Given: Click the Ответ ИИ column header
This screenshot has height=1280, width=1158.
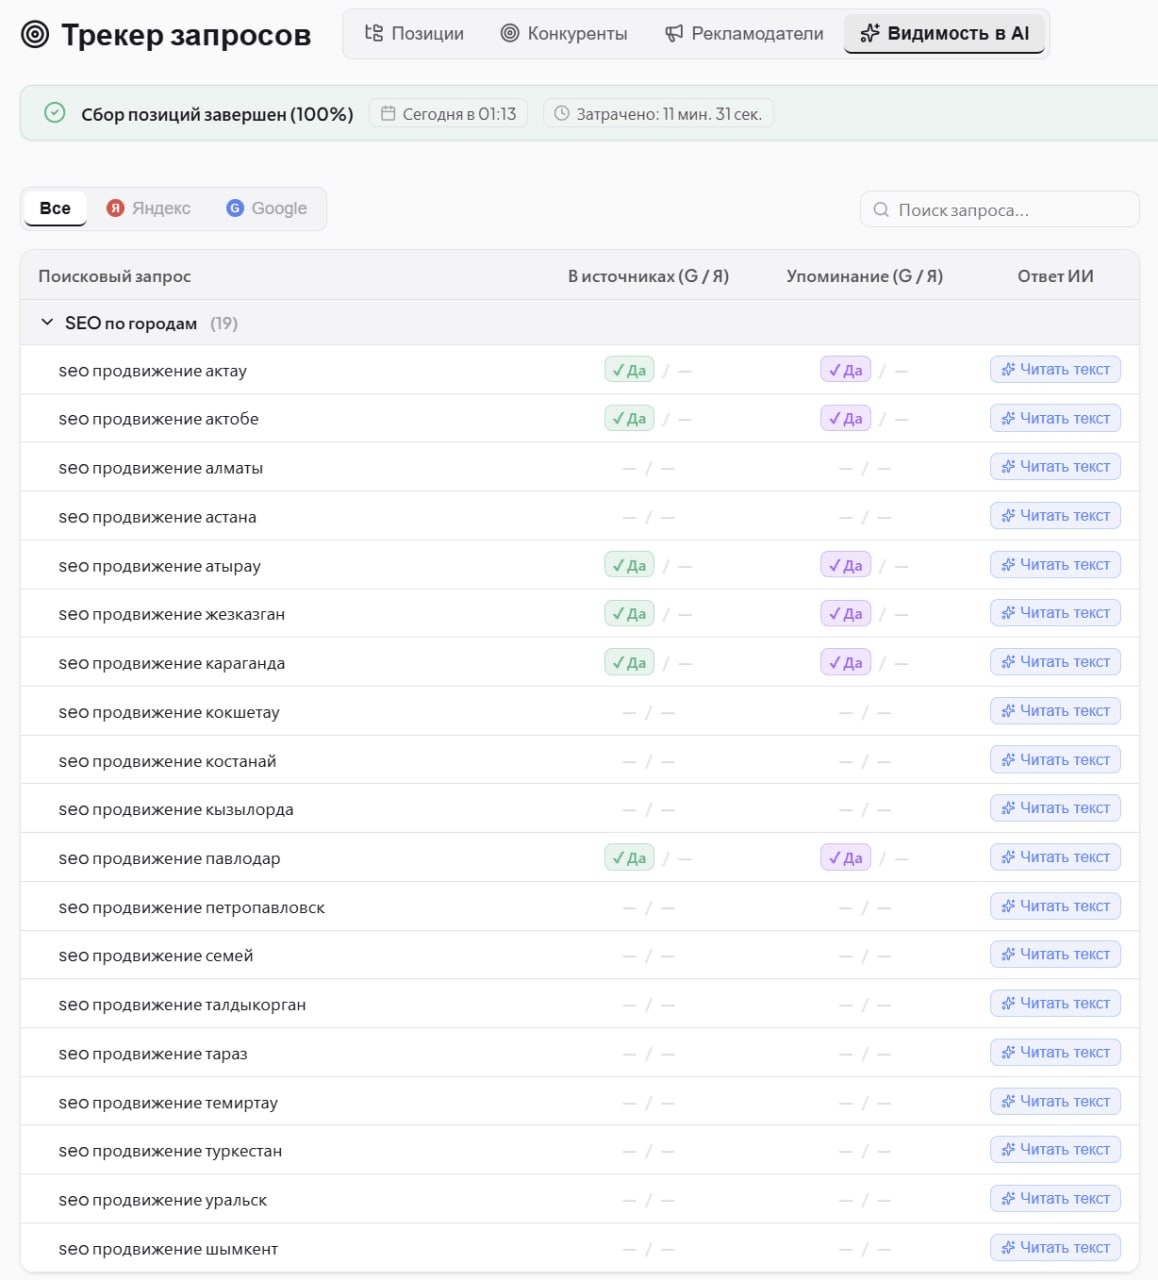Looking at the screenshot, I should [x=1055, y=276].
